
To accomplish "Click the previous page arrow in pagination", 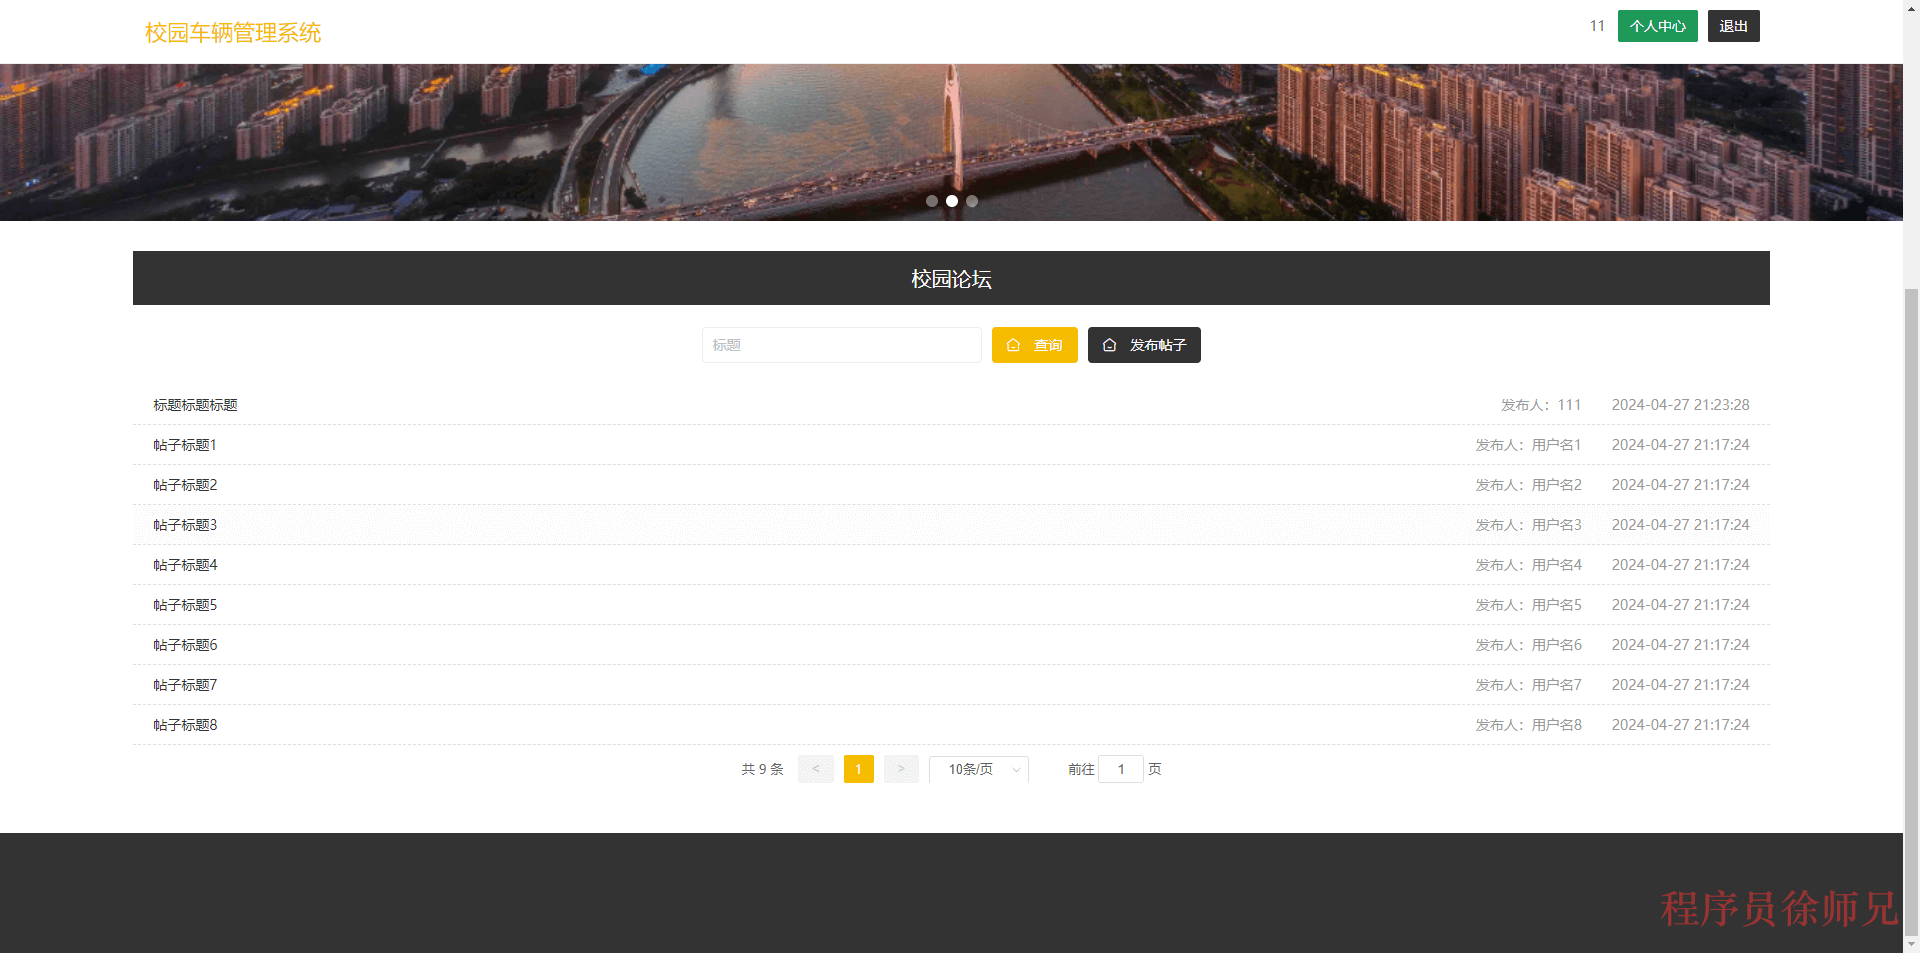I will (815, 769).
